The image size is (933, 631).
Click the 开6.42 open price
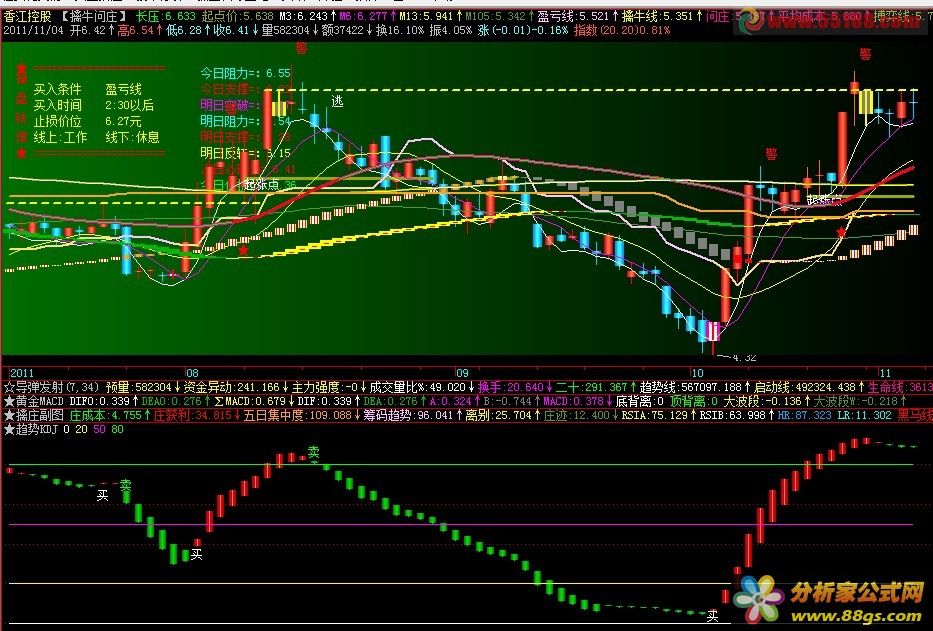coord(87,30)
